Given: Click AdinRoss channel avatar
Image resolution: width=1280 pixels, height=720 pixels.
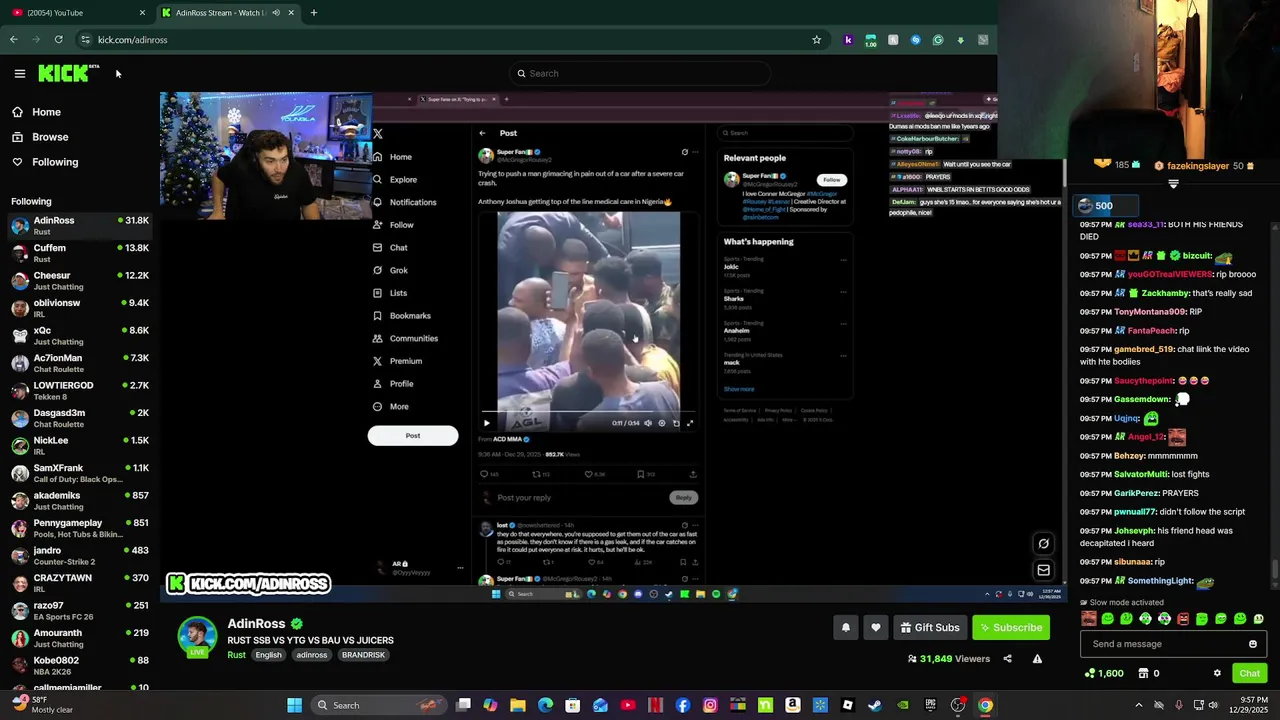Looking at the screenshot, I should click(x=197, y=637).
